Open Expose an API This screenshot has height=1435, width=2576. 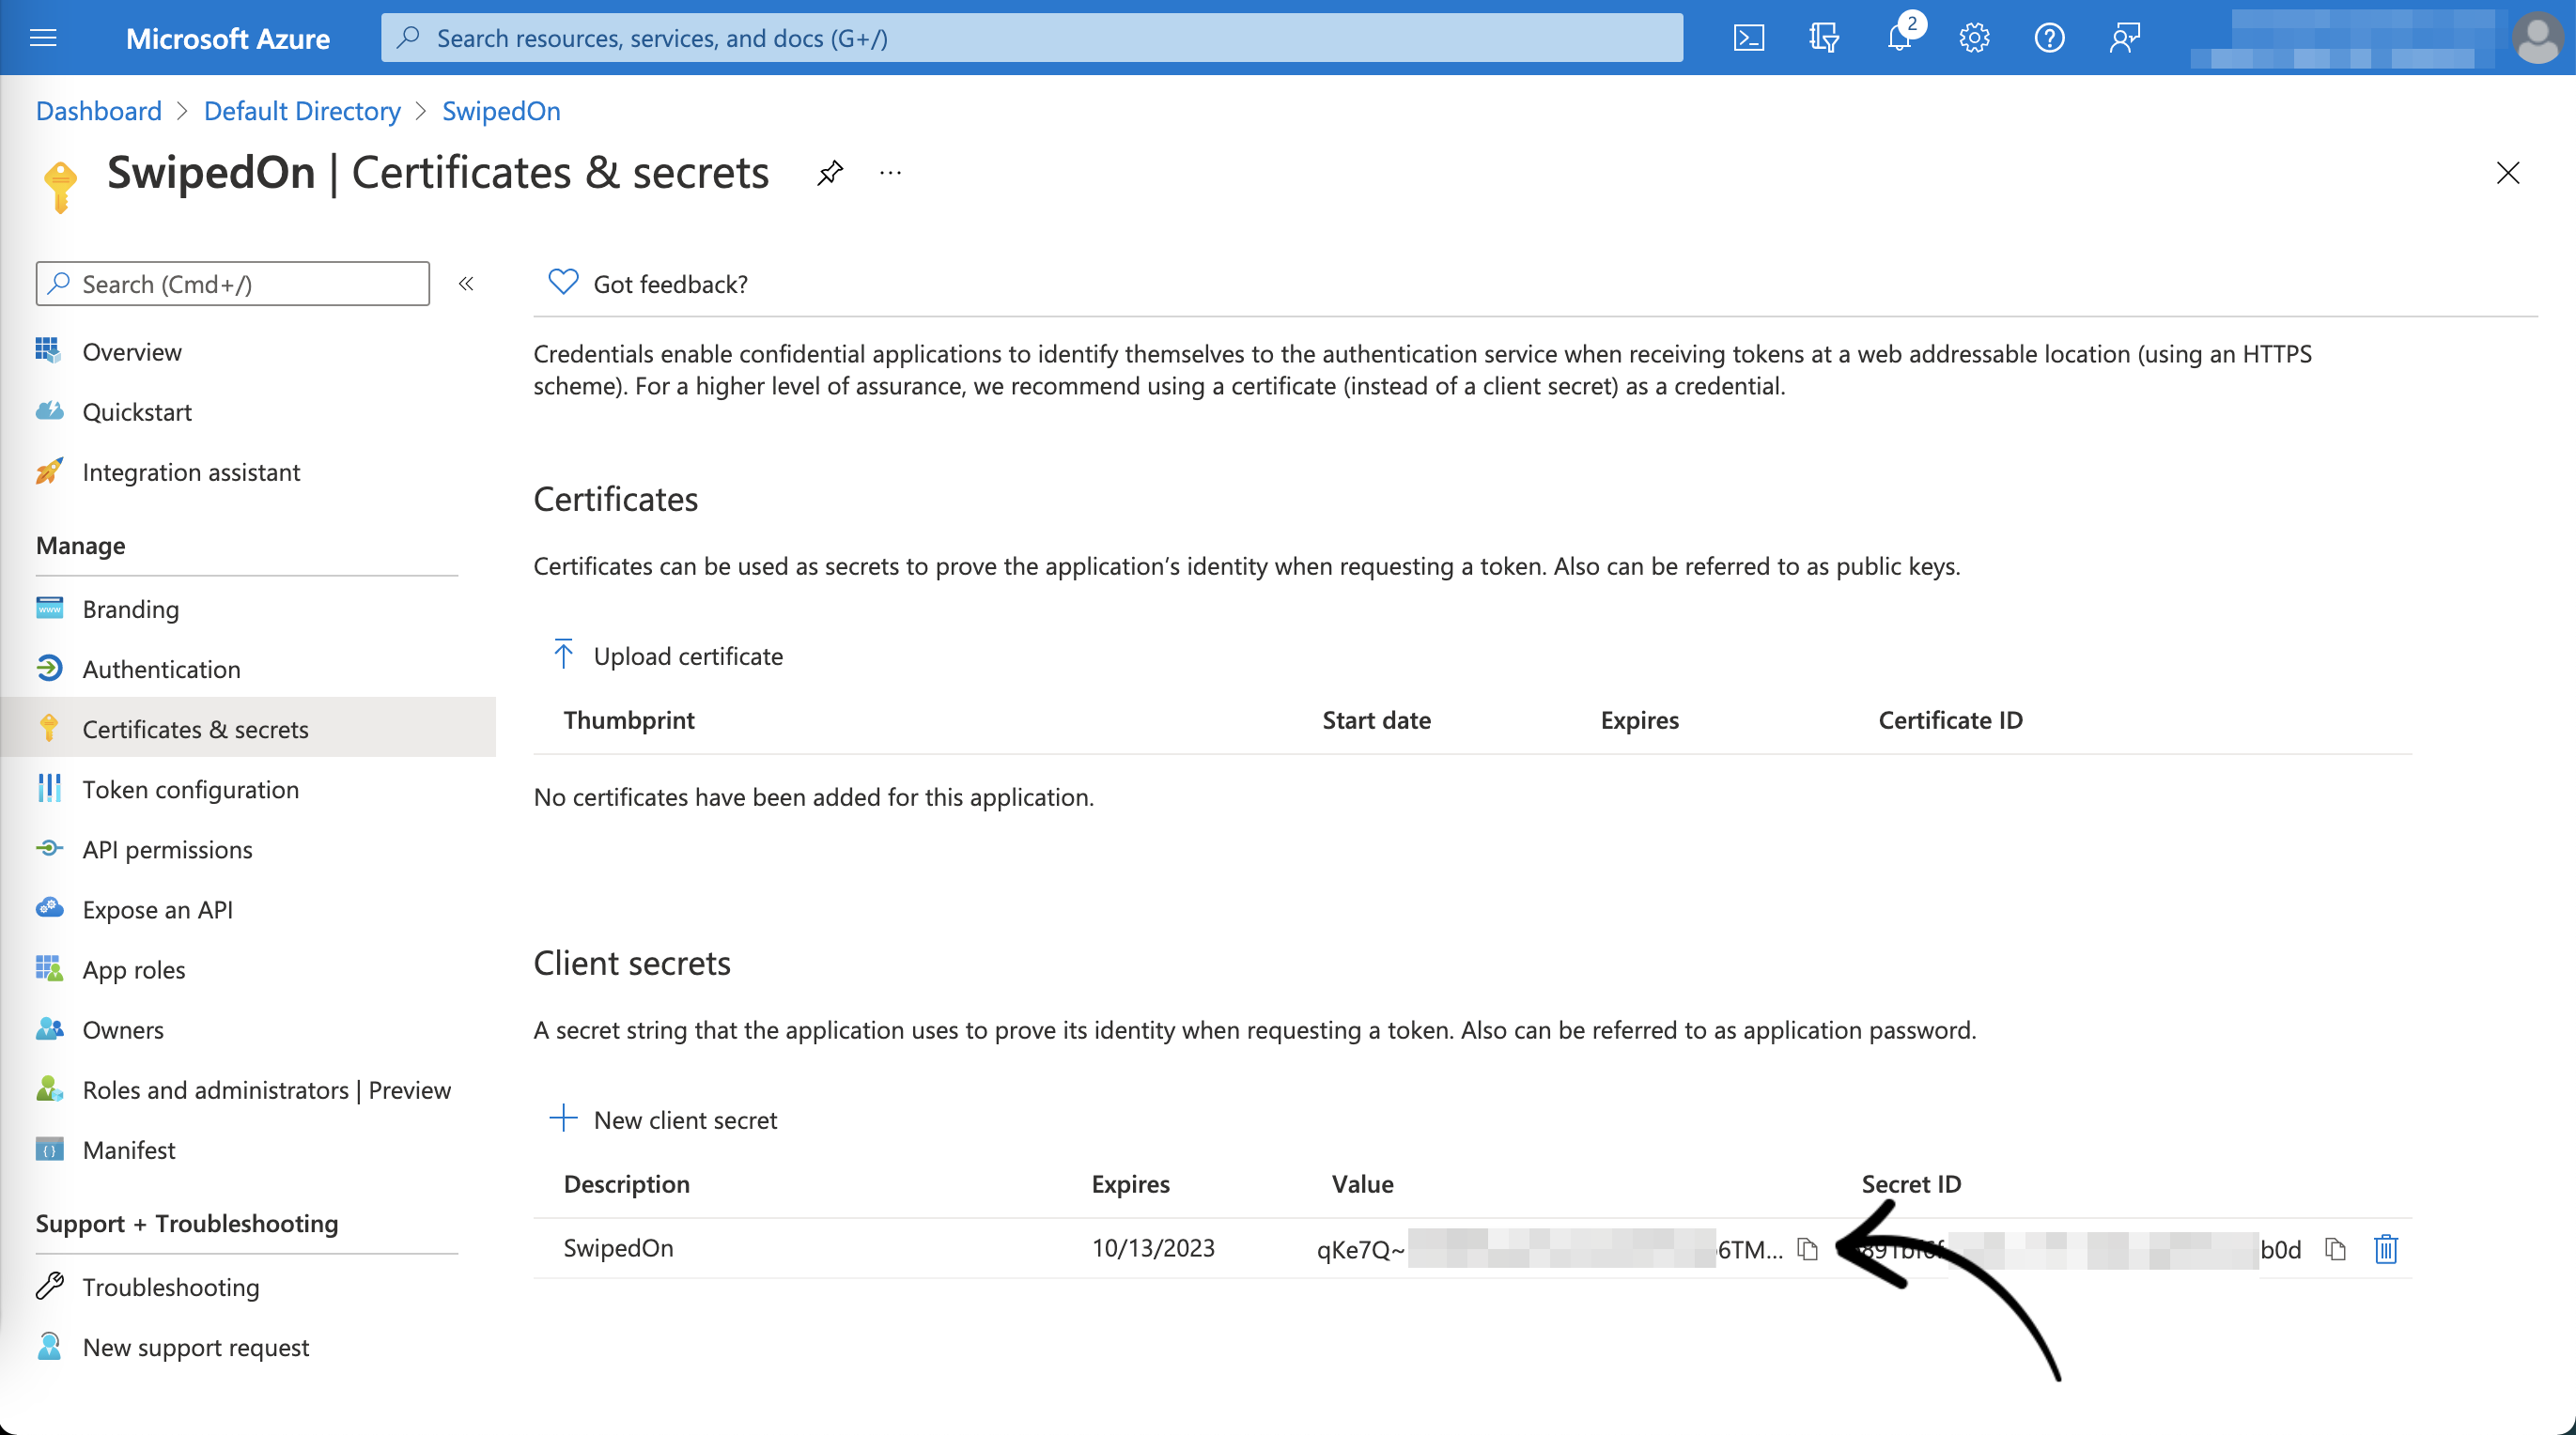point(157,909)
